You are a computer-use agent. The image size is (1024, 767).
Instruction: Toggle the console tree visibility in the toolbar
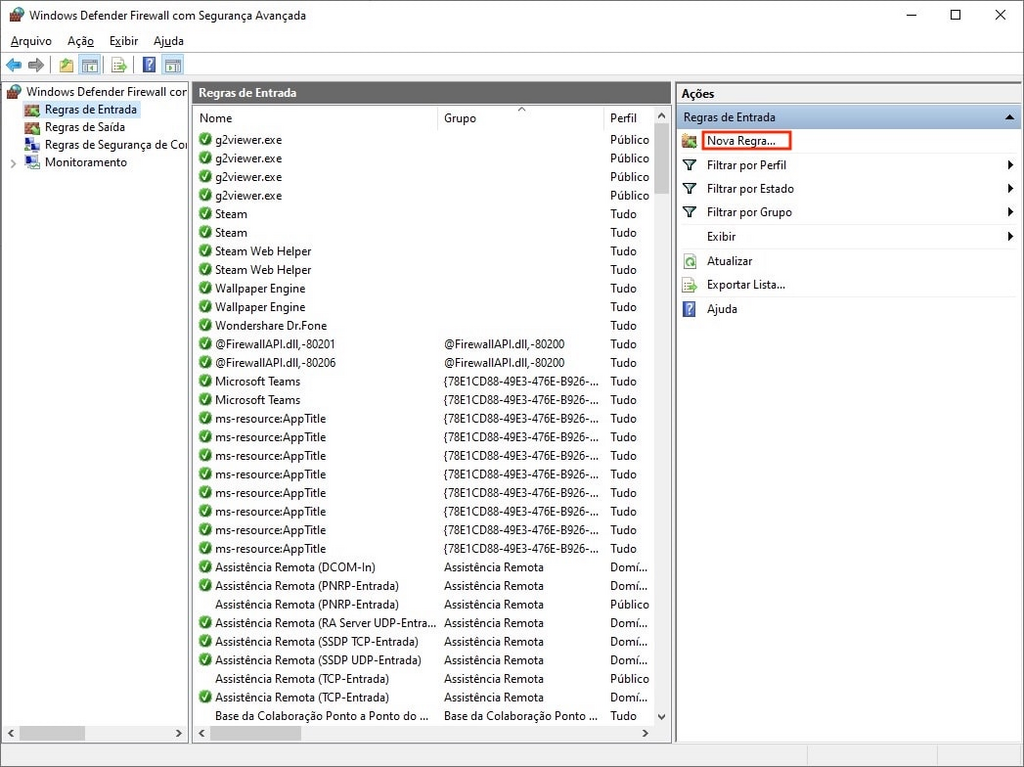click(x=89, y=64)
